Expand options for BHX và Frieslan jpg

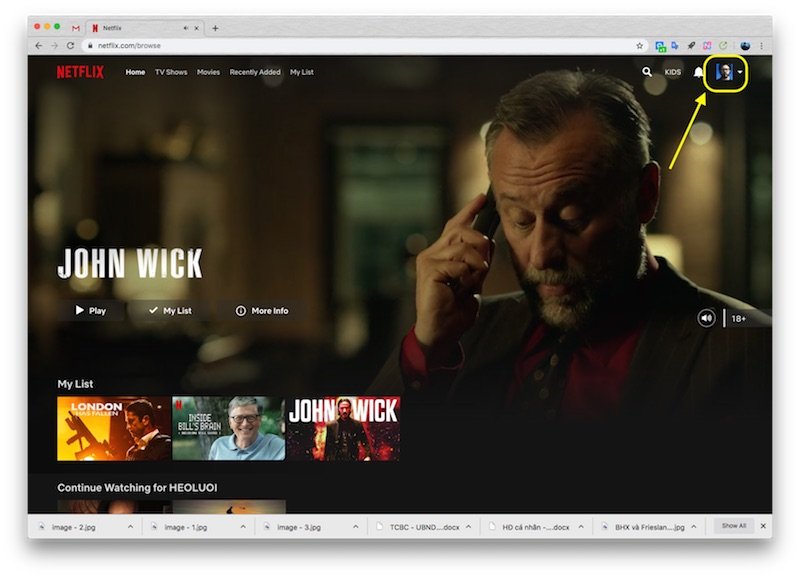[694, 526]
